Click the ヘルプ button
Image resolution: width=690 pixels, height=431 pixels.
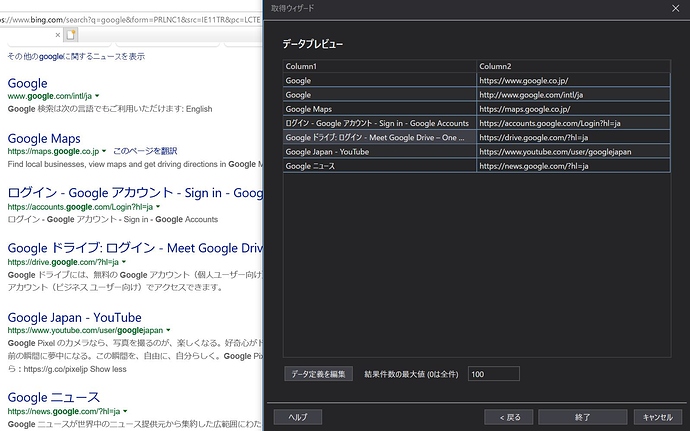click(x=298, y=417)
